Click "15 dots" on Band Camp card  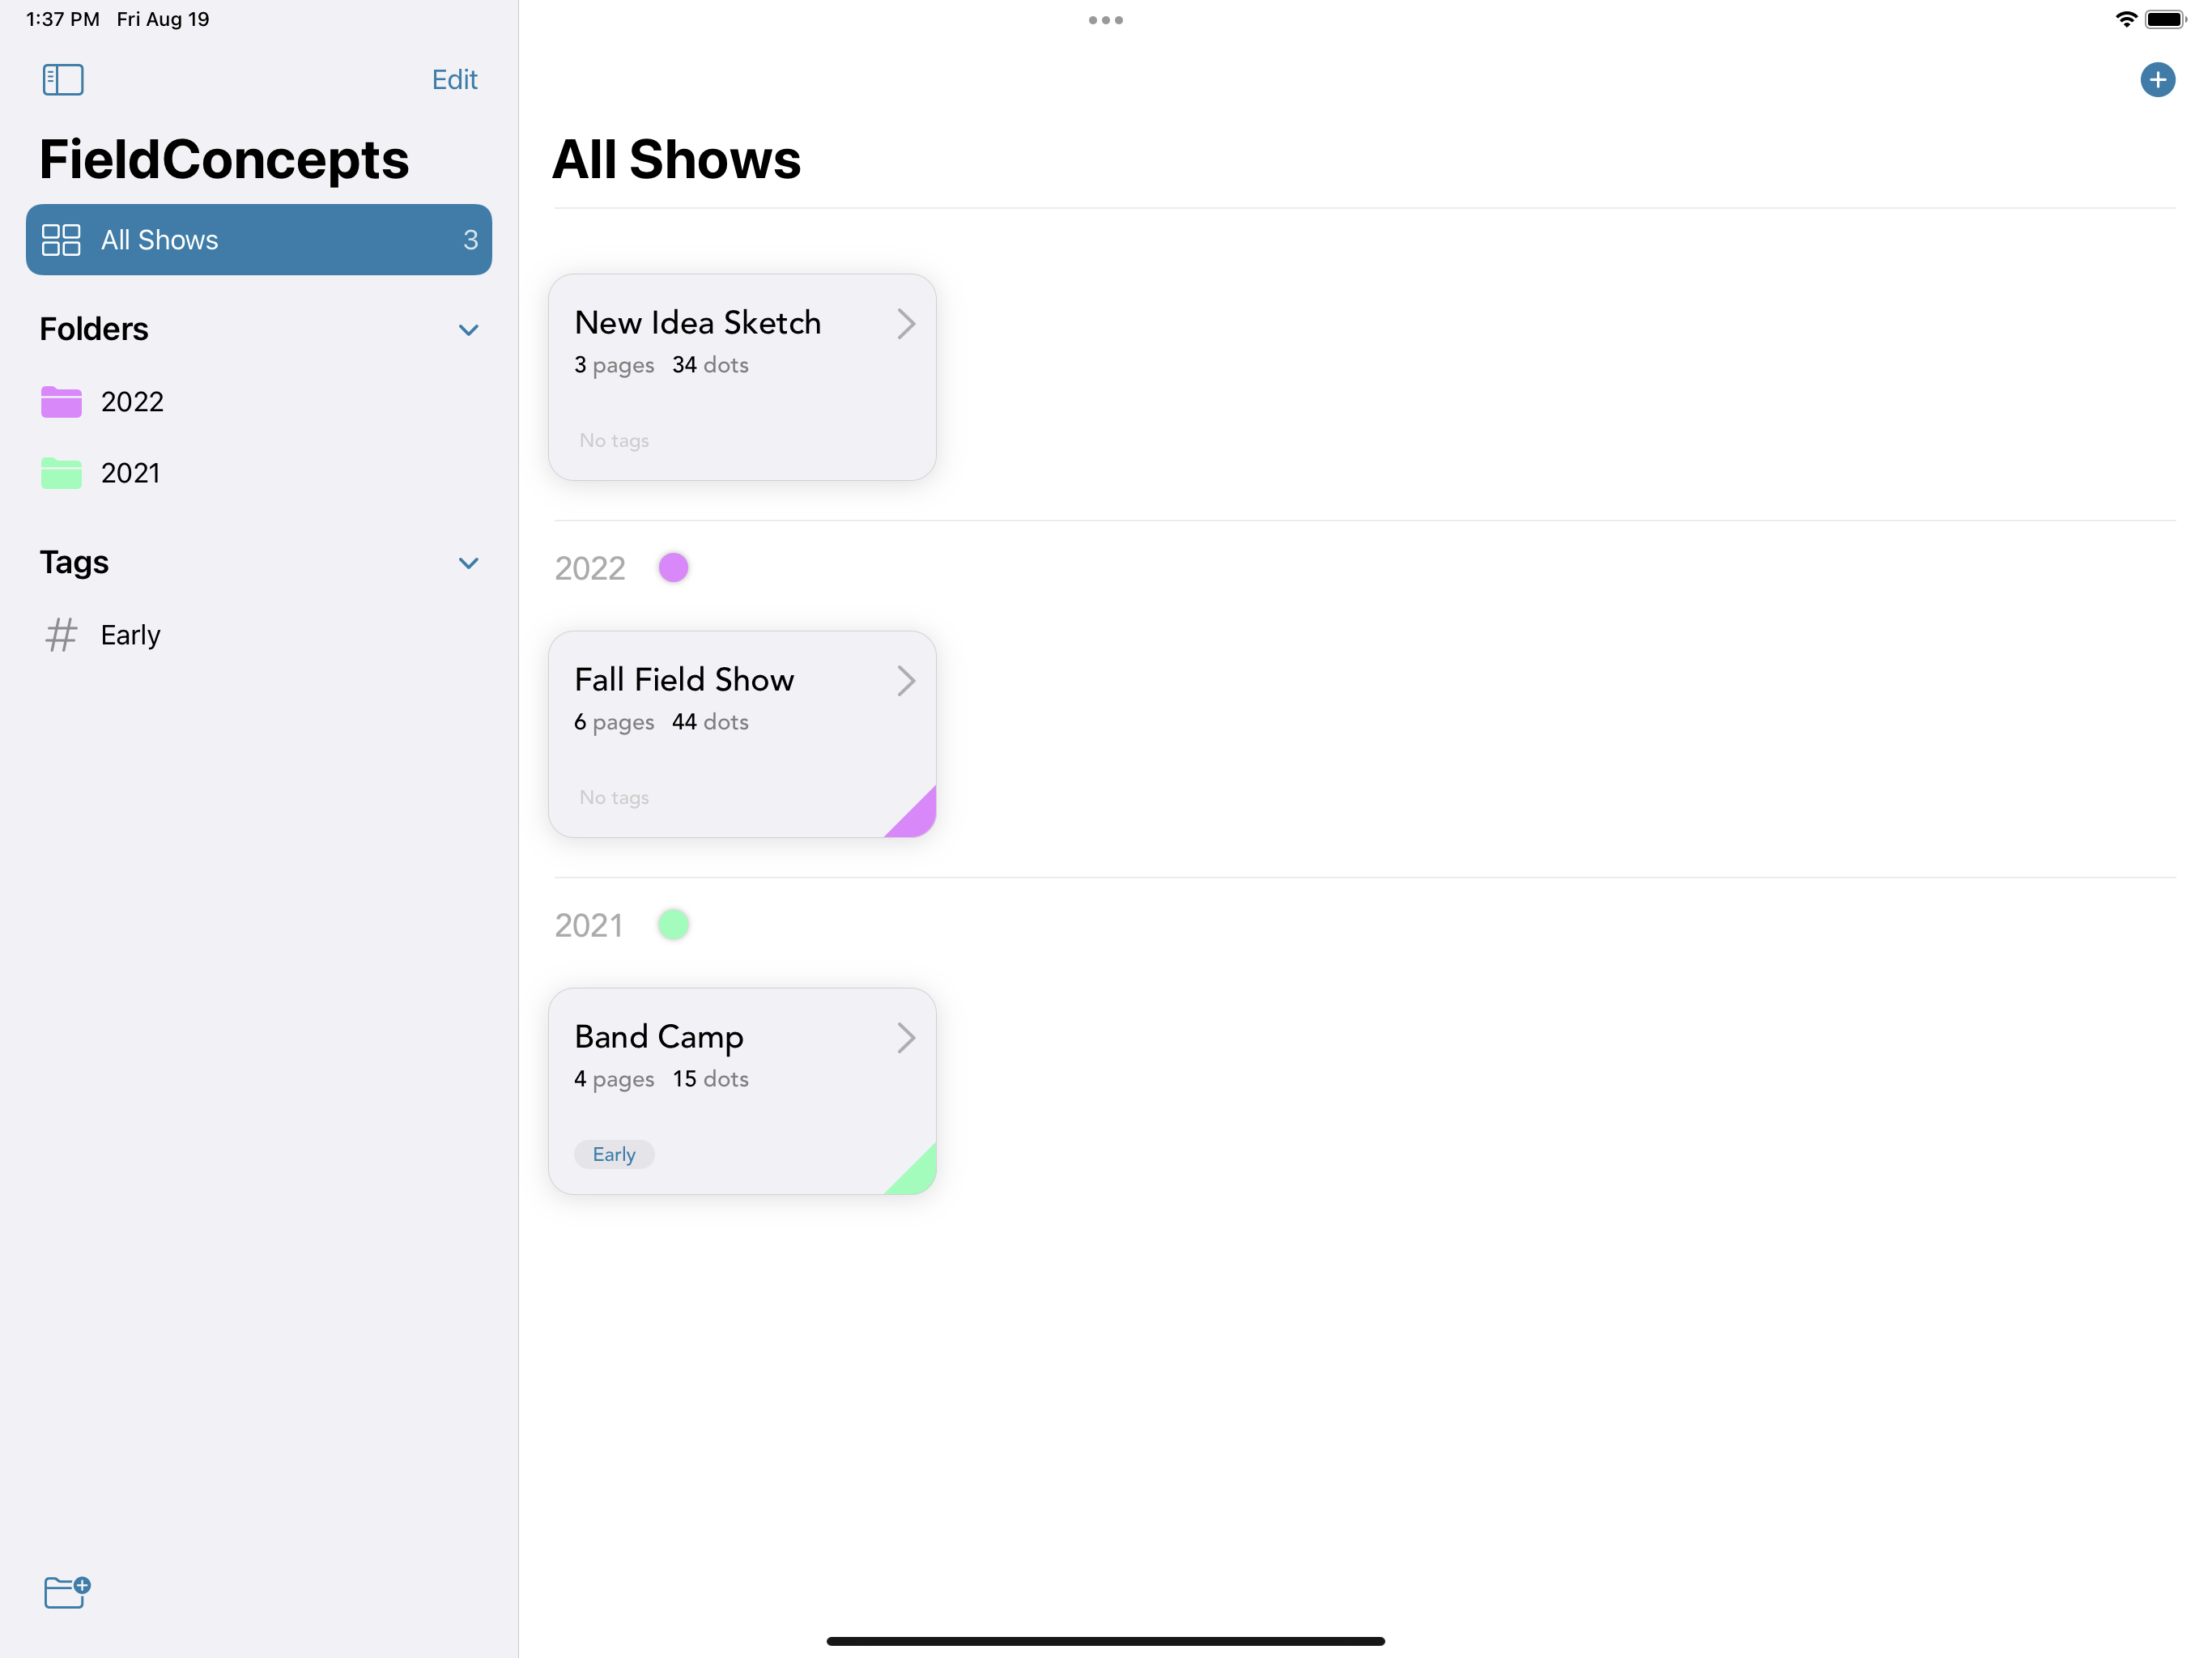point(710,1079)
